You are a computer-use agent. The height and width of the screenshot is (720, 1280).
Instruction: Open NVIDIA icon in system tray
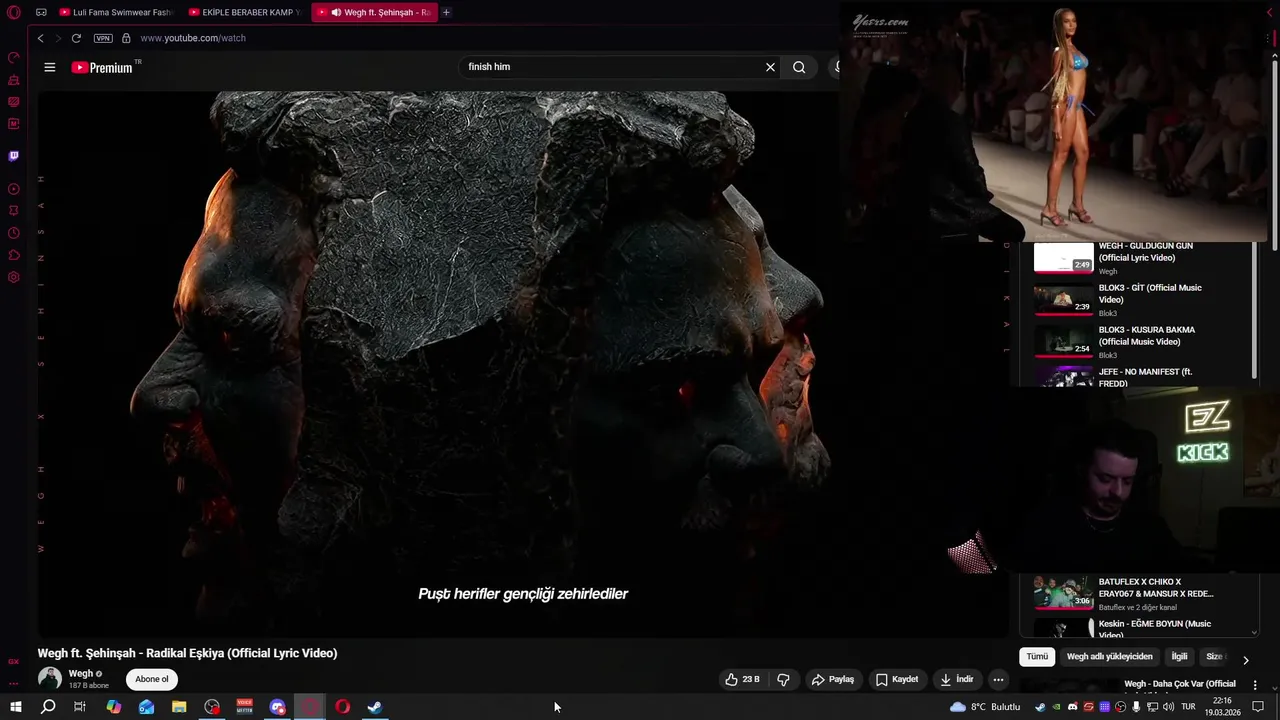point(1056,707)
